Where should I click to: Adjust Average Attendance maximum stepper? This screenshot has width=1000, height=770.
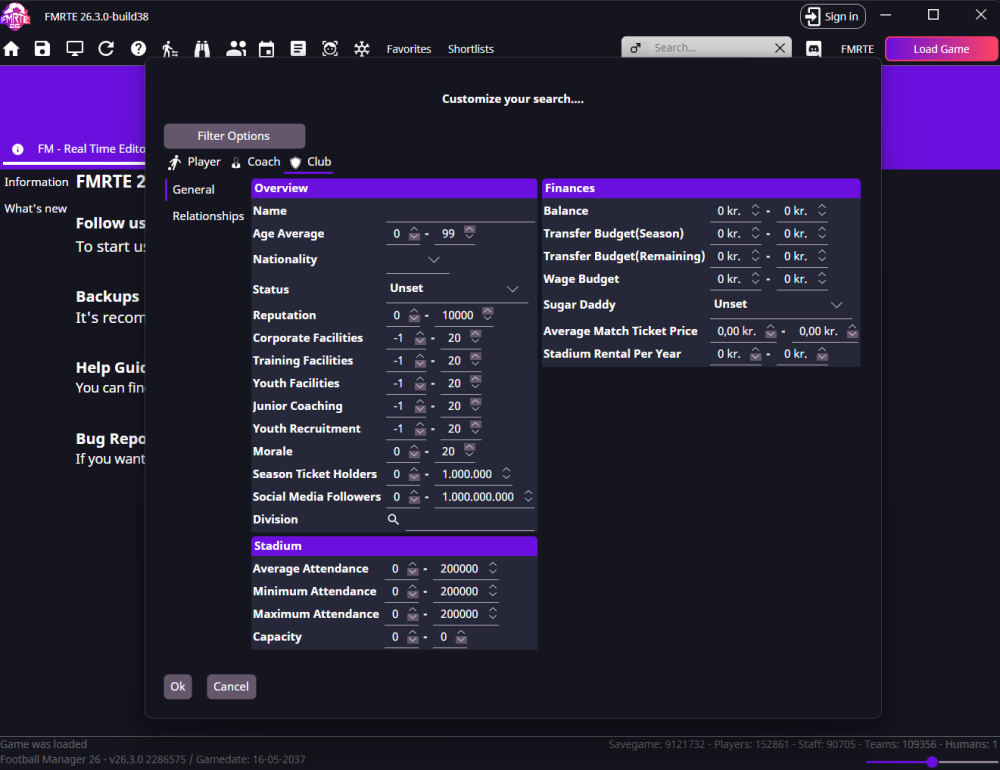[x=493, y=568]
